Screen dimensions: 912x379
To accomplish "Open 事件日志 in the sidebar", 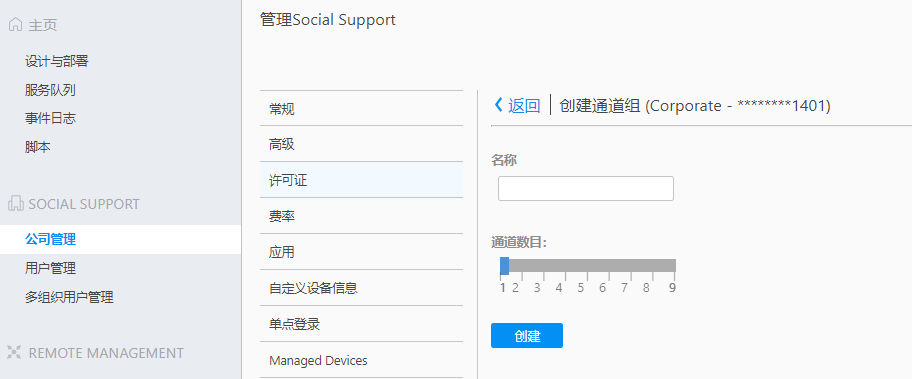I will [x=50, y=119].
